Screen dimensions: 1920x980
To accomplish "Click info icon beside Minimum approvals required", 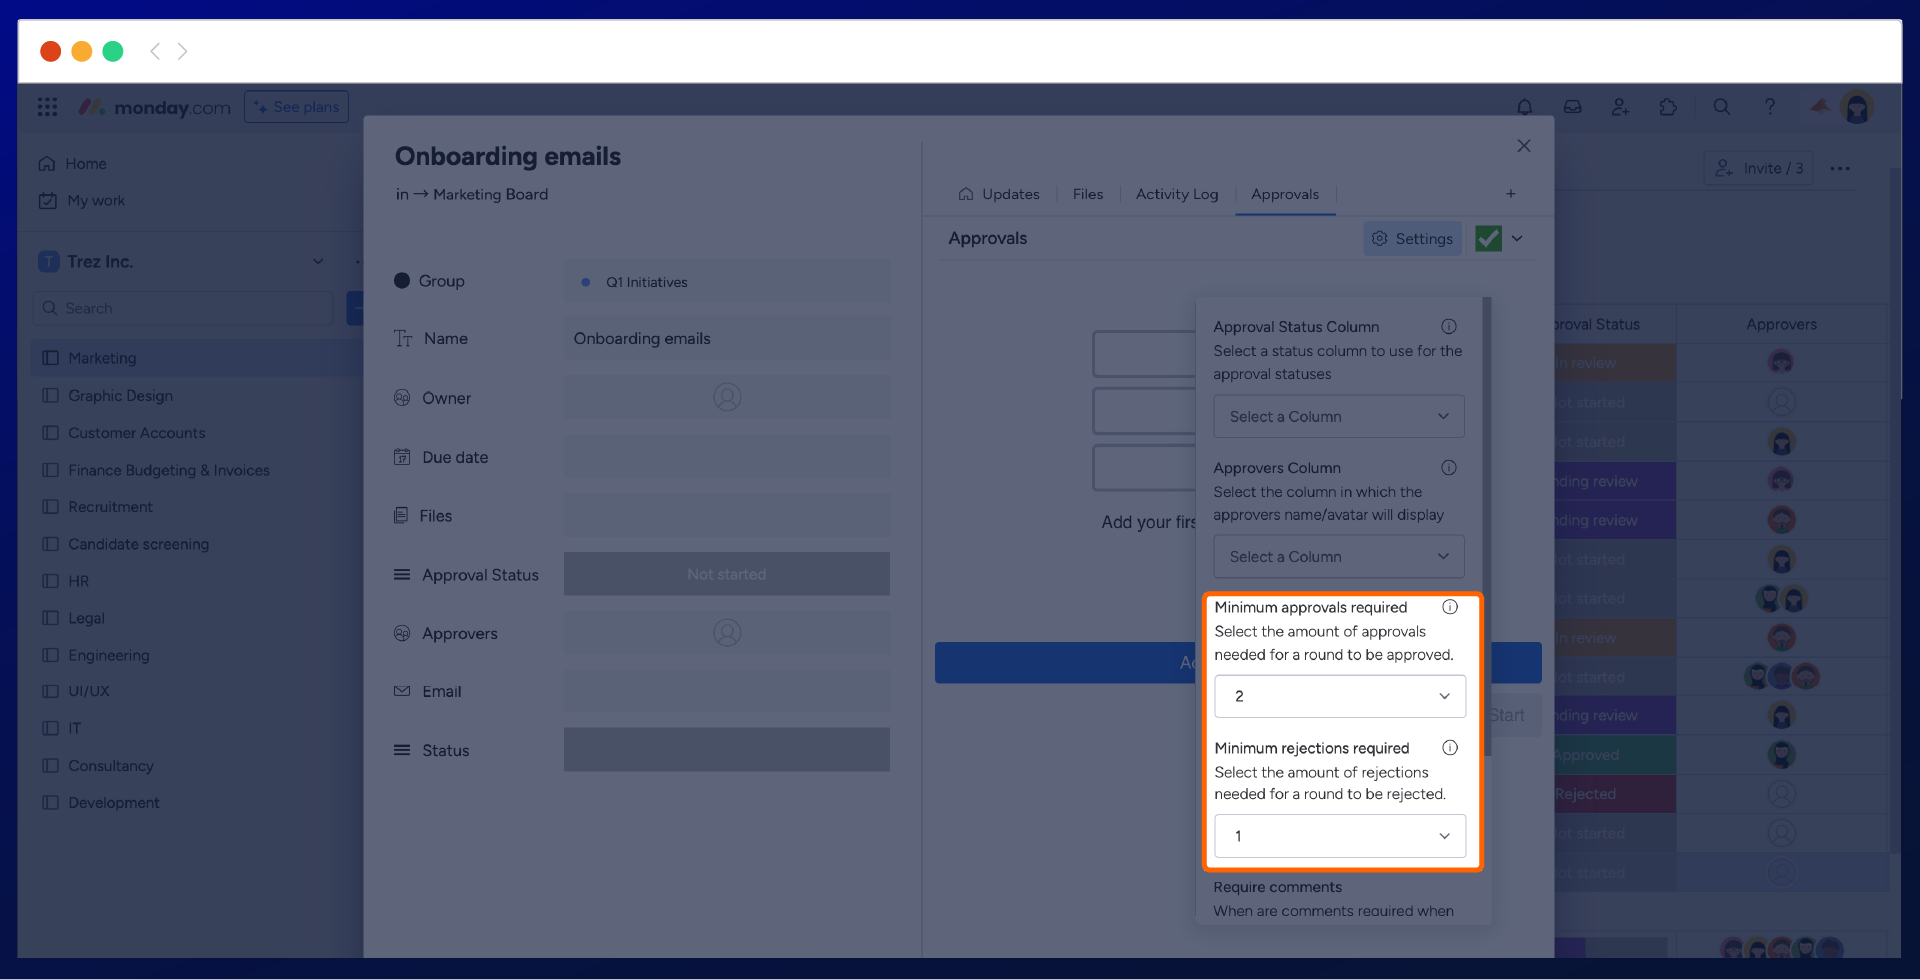I will pos(1449,607).
